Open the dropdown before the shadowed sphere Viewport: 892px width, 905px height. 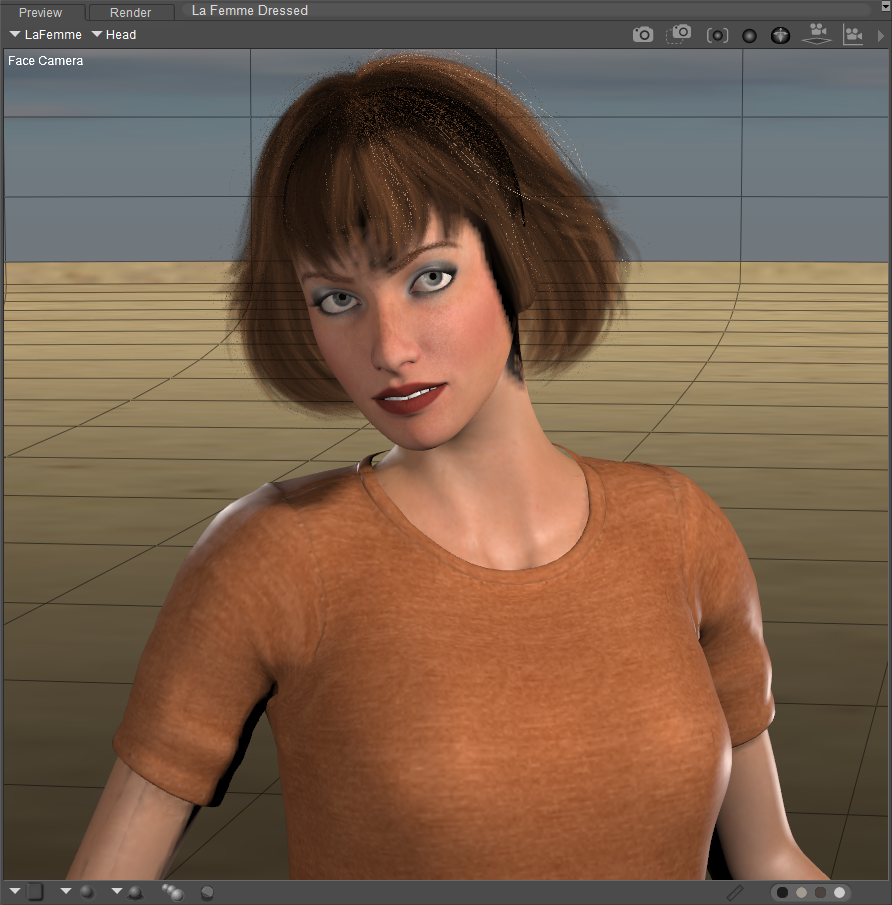117,891
